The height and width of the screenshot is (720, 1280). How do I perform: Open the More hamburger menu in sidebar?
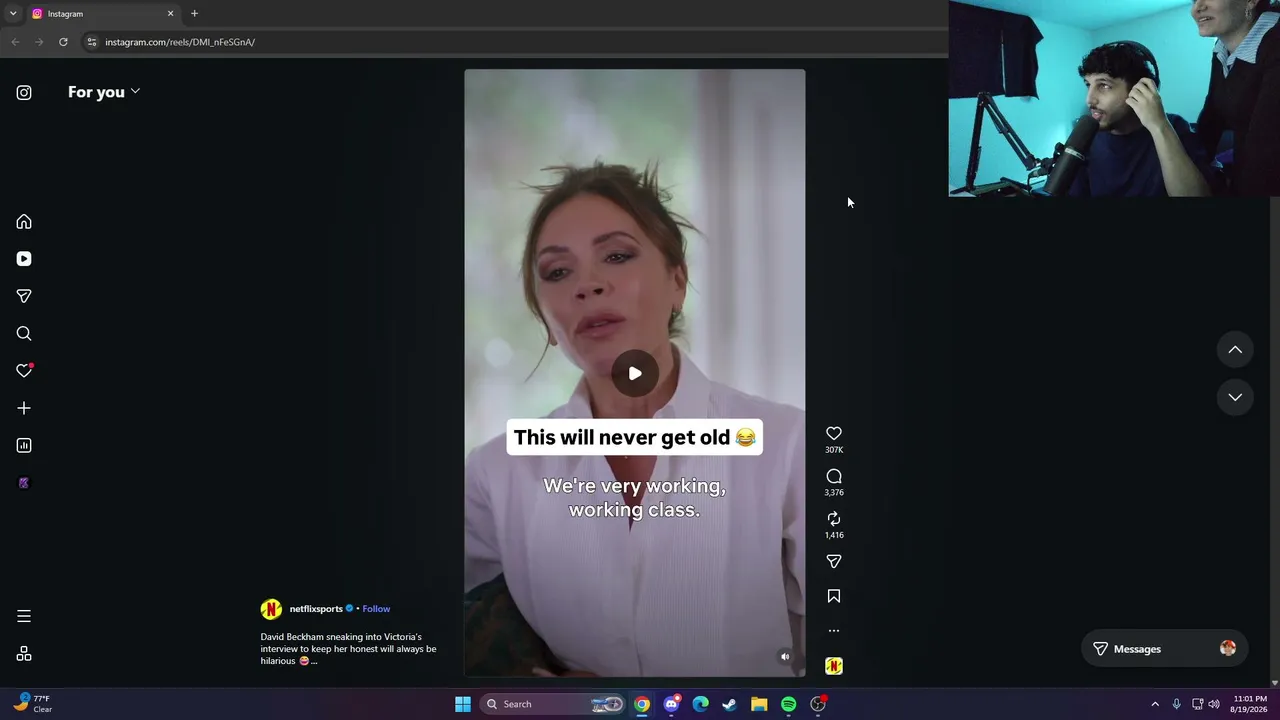click(x=24, y=616)
